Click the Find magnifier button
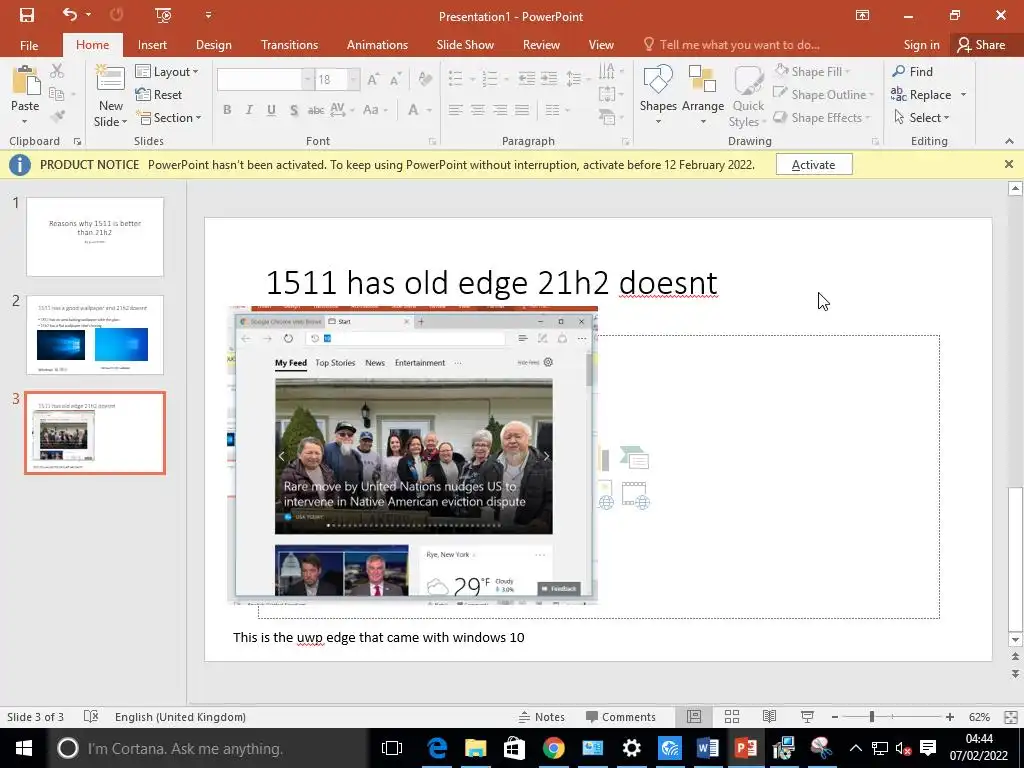The image size is (1024, 768). click(x=912, y=71)
